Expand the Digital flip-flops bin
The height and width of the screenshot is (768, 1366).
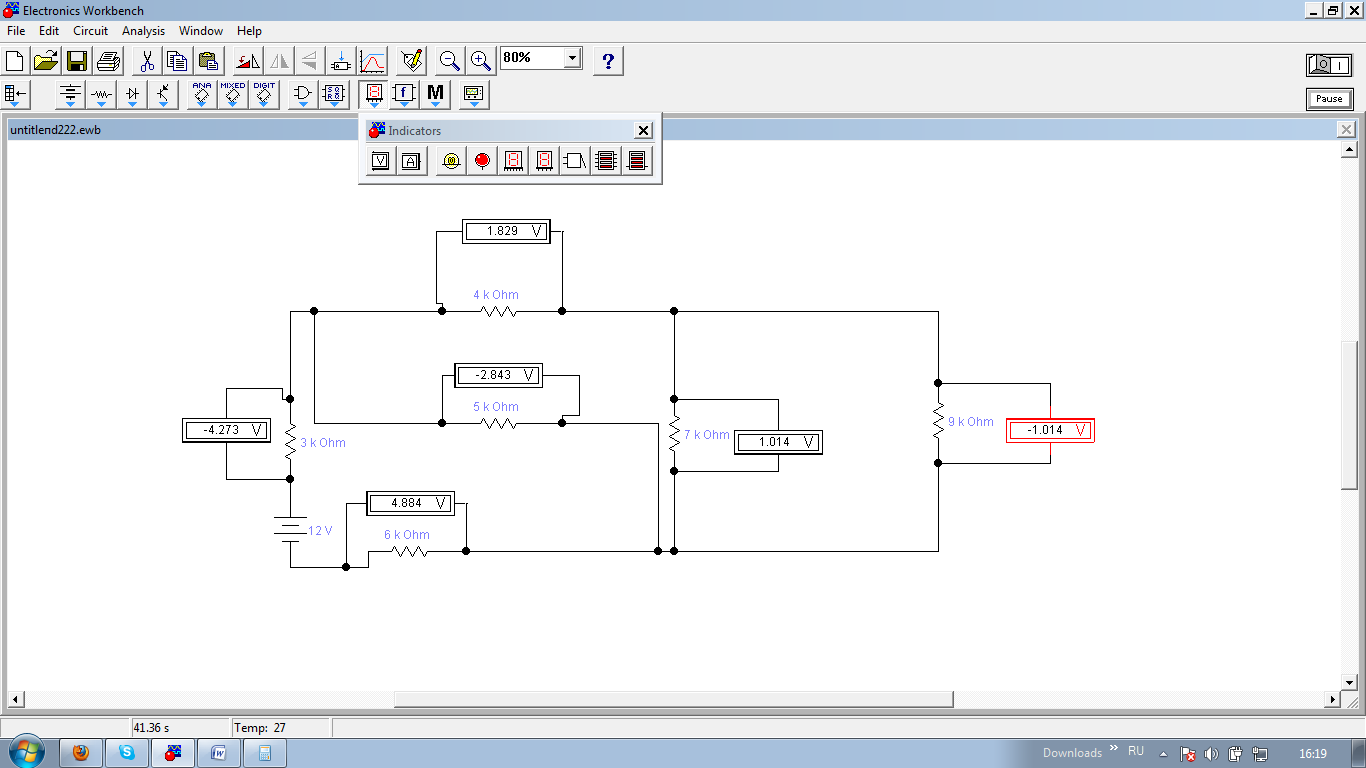click(334, 95)
